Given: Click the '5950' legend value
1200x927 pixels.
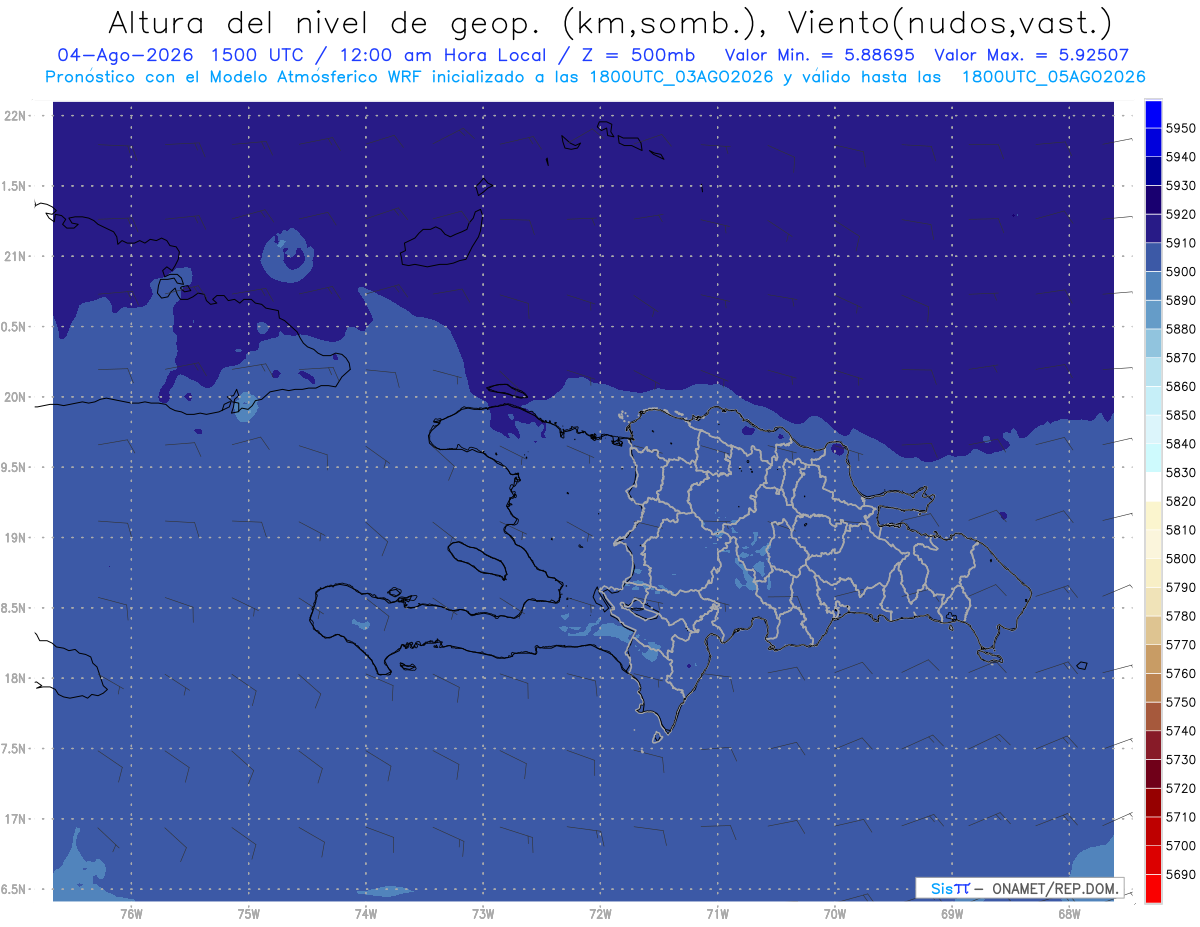Looking at the screenshot, I should (x=1181, y=128).
